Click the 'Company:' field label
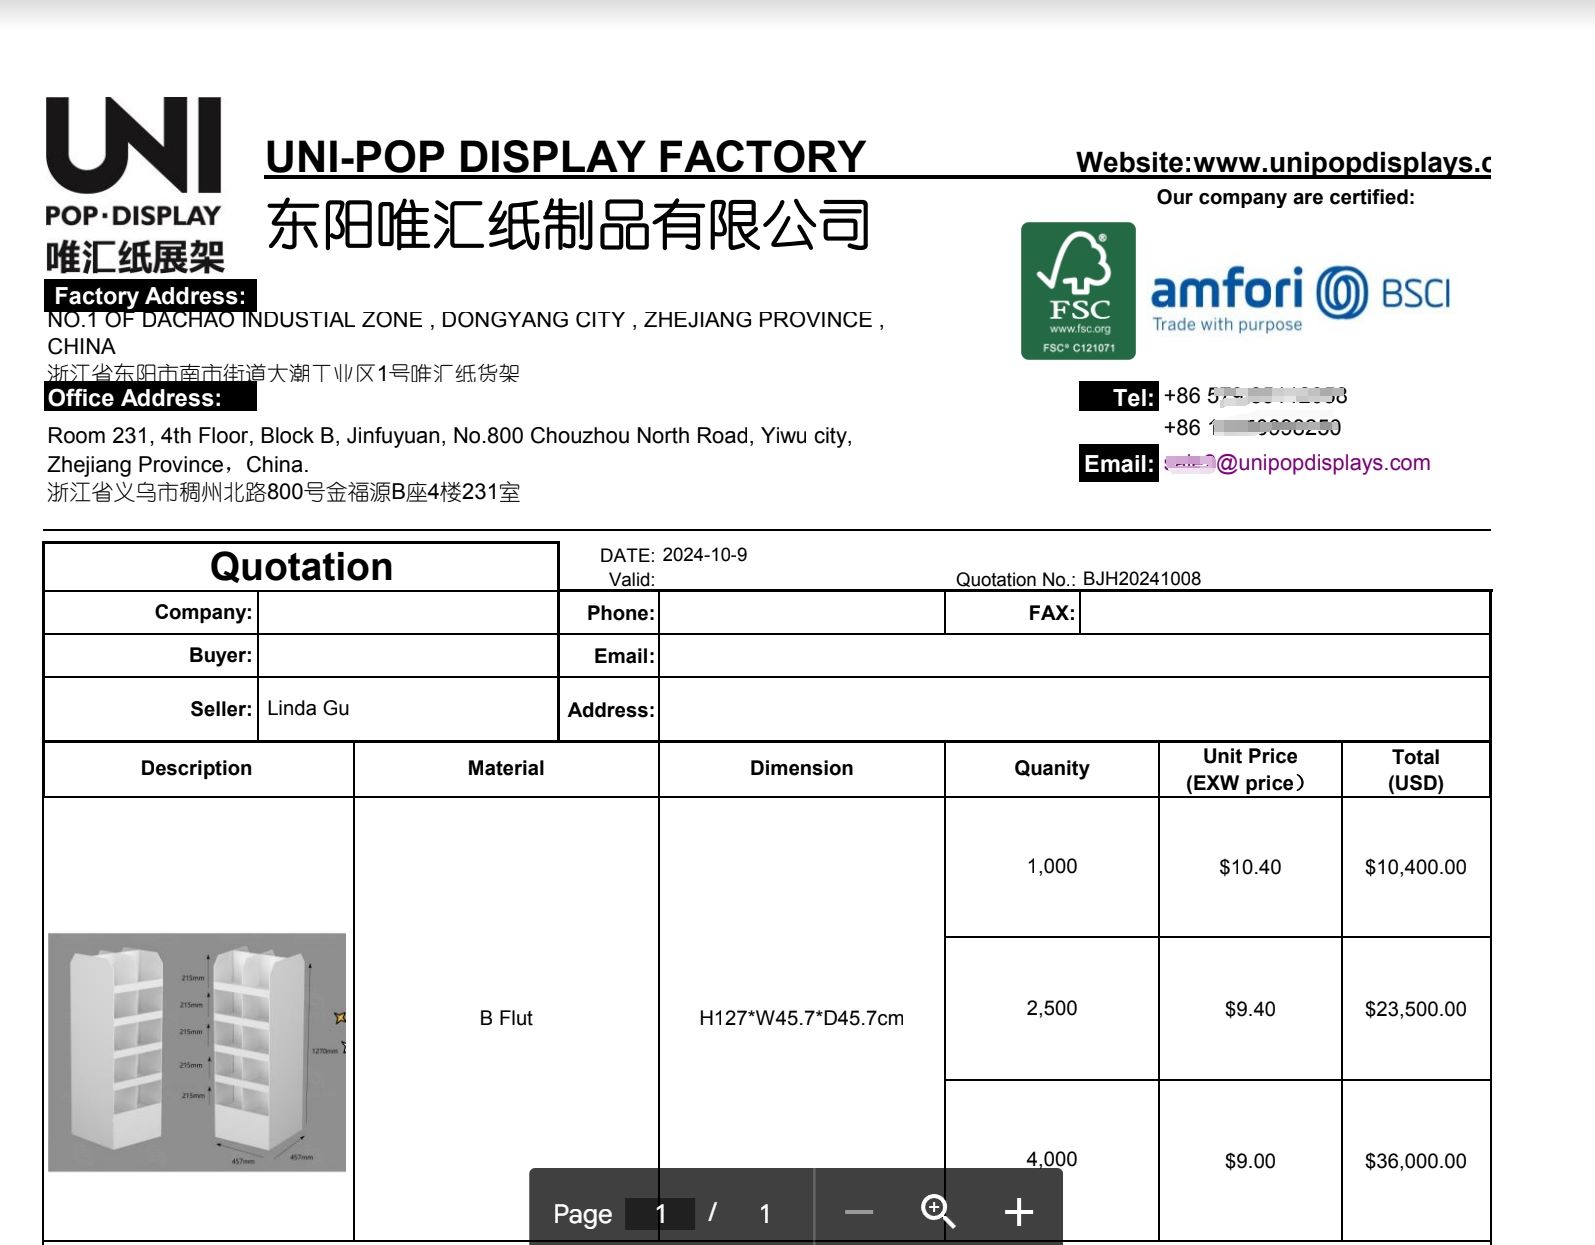 203,612
